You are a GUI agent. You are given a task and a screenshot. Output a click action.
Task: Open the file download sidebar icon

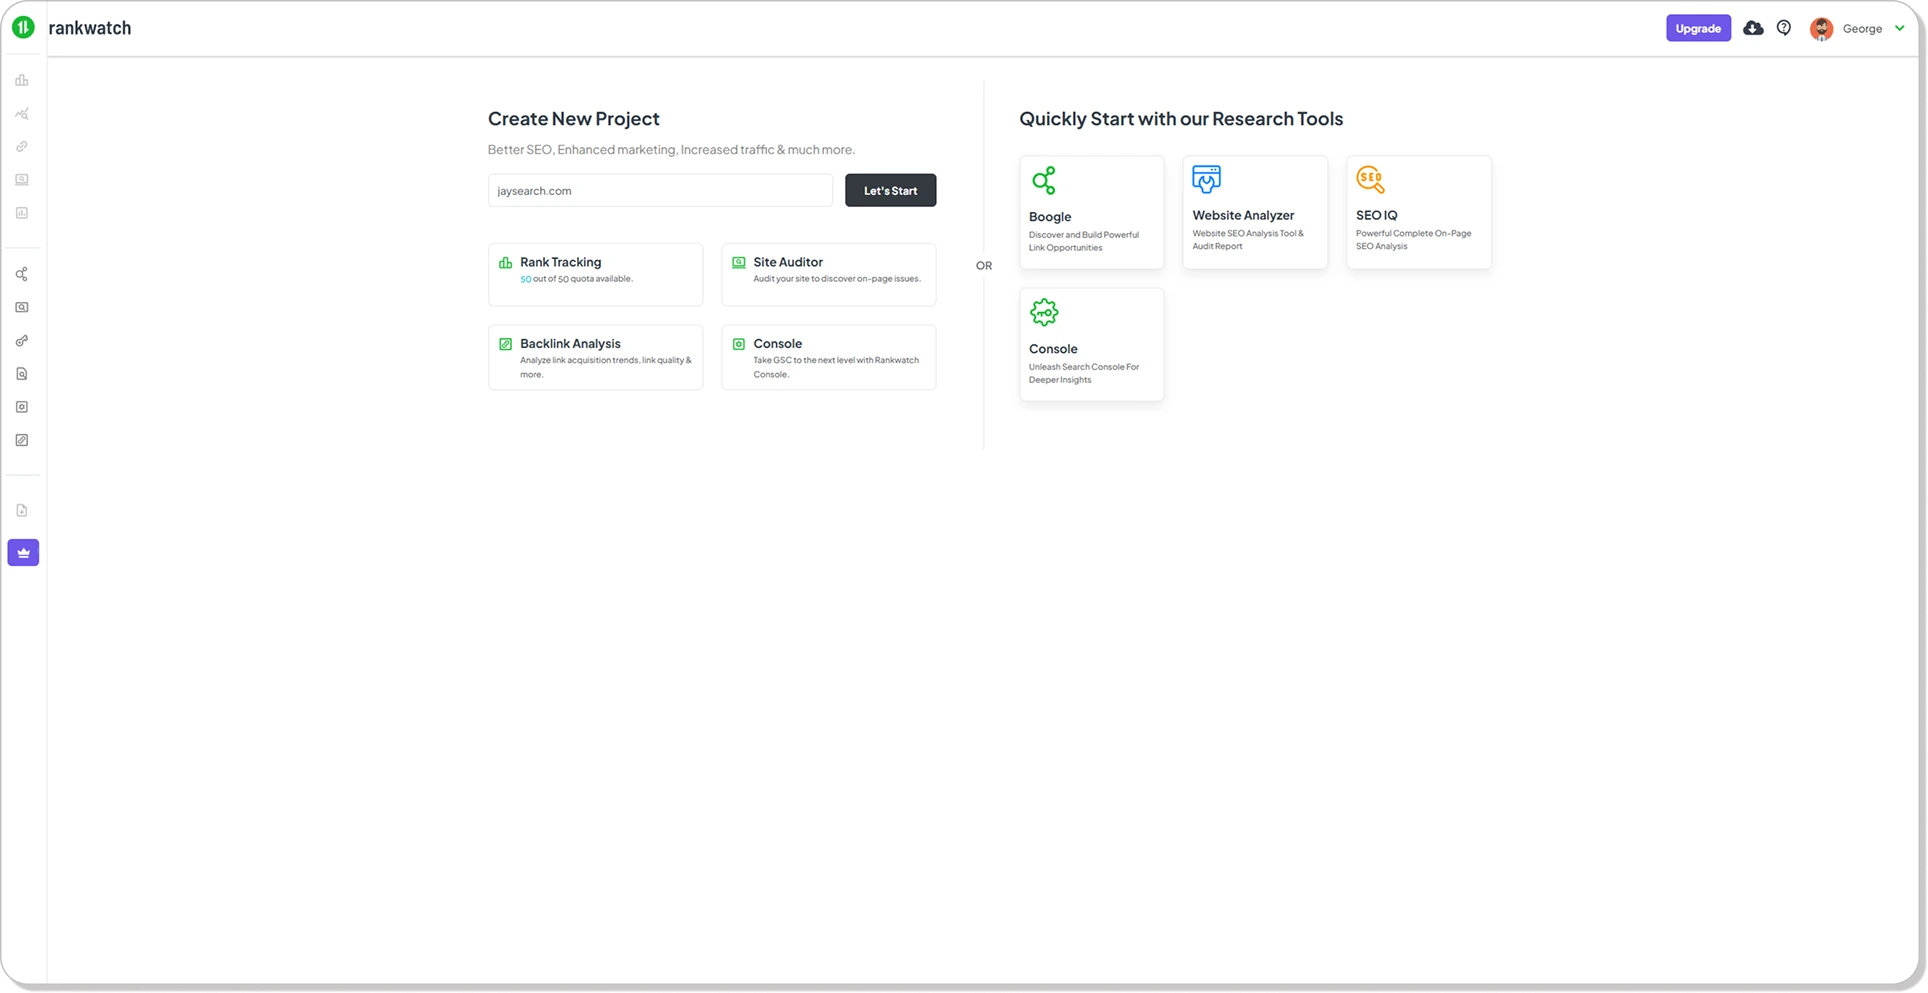[22, 510]
